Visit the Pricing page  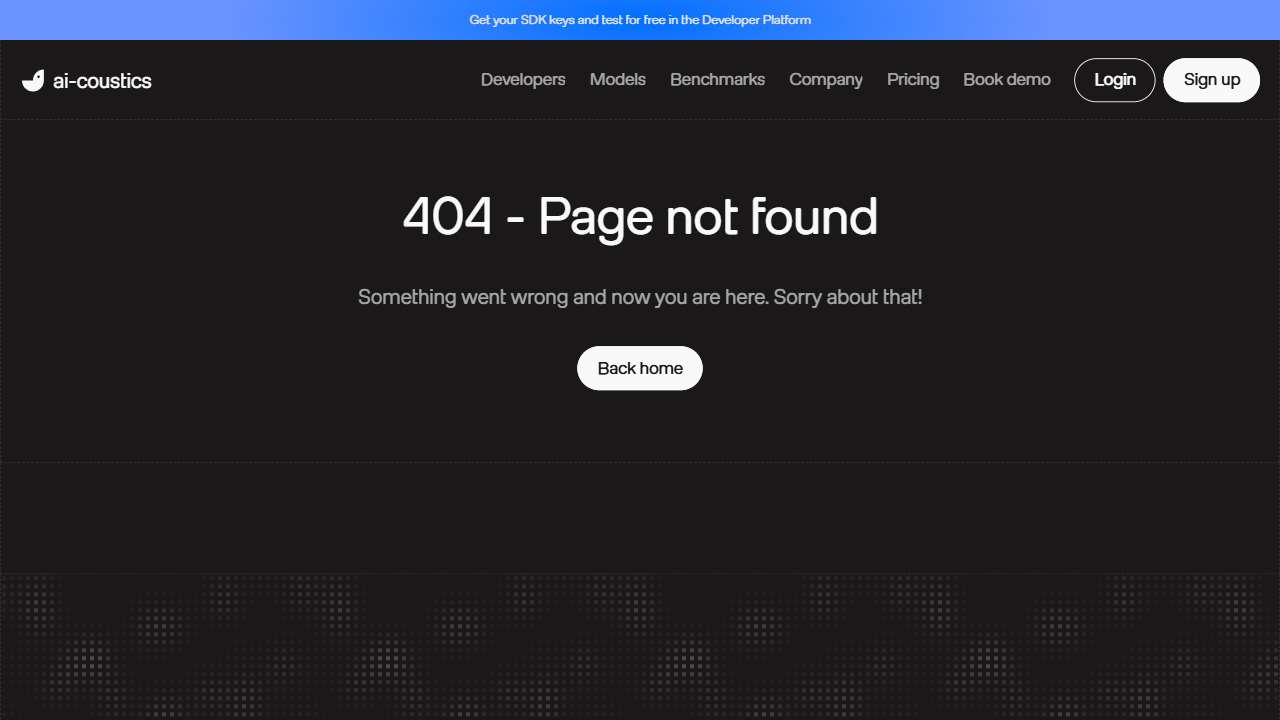(913, 80)
